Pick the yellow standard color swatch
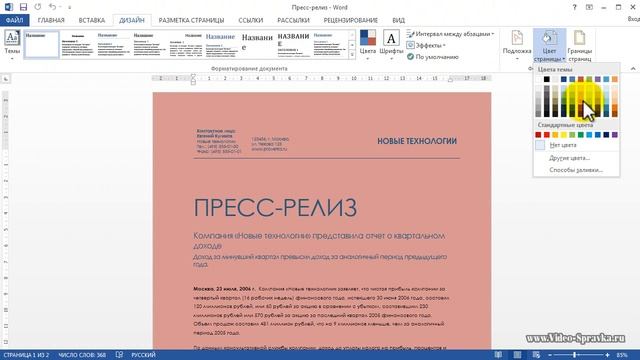Image resolution: width=640 pixels, height=360 pixels. [x=564, y=135]
